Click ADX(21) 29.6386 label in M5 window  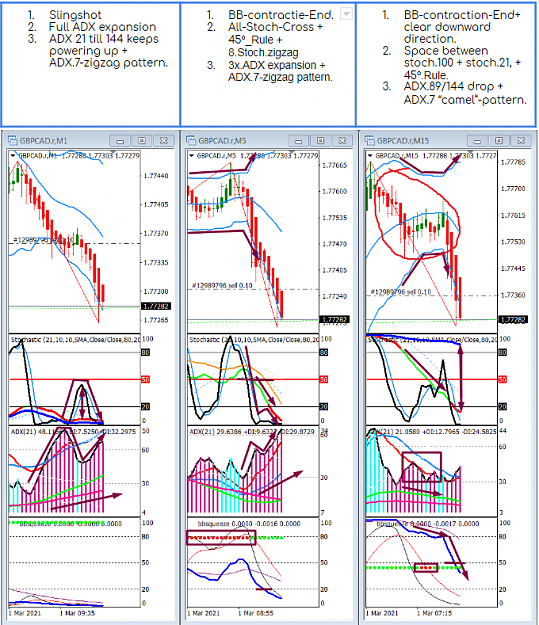252,432
